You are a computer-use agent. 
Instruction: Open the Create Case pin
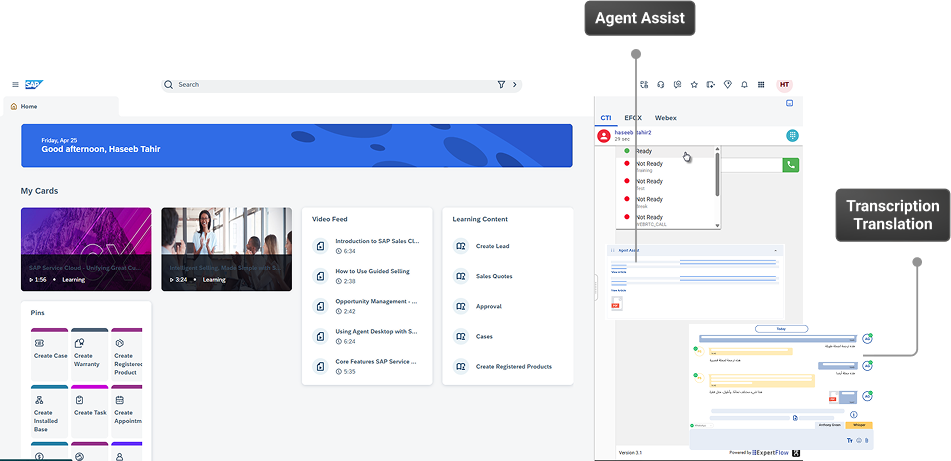click(50, 354)
